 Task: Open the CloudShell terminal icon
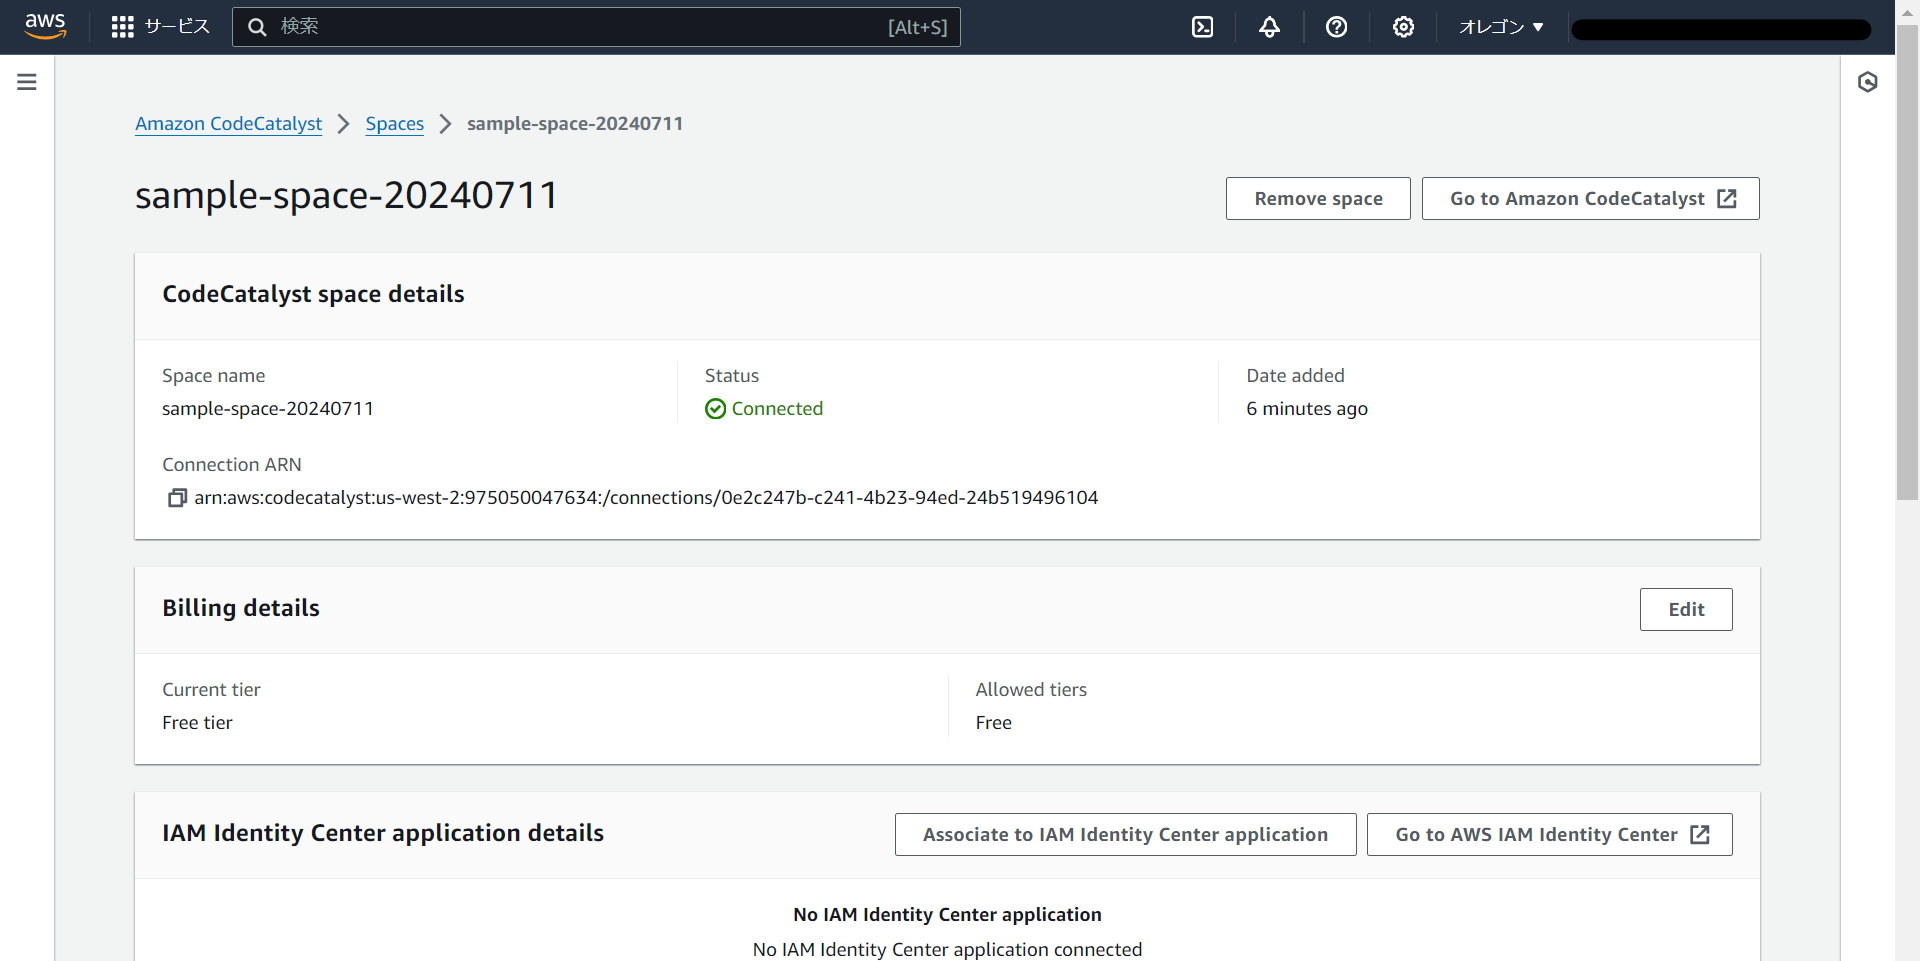[x=1201, y=27]
